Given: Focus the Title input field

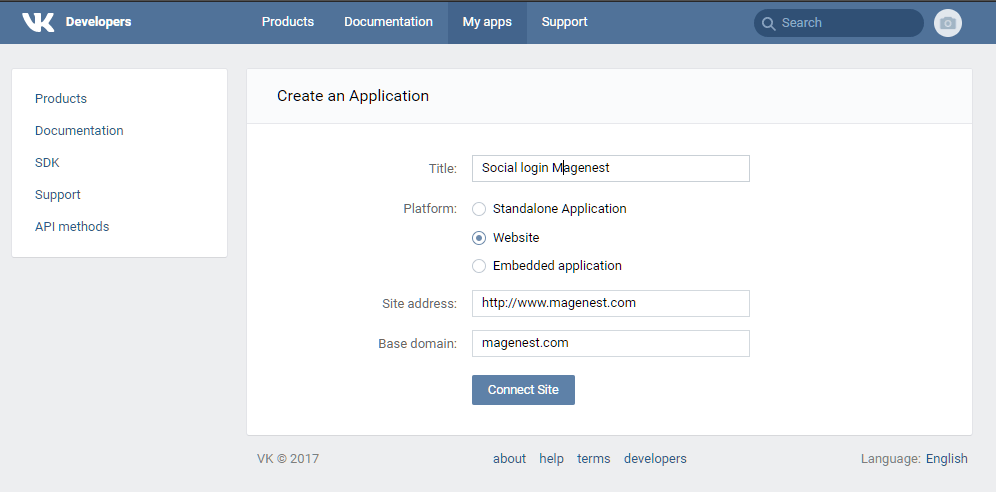Looking at the screenshot, I should (610, 168).
